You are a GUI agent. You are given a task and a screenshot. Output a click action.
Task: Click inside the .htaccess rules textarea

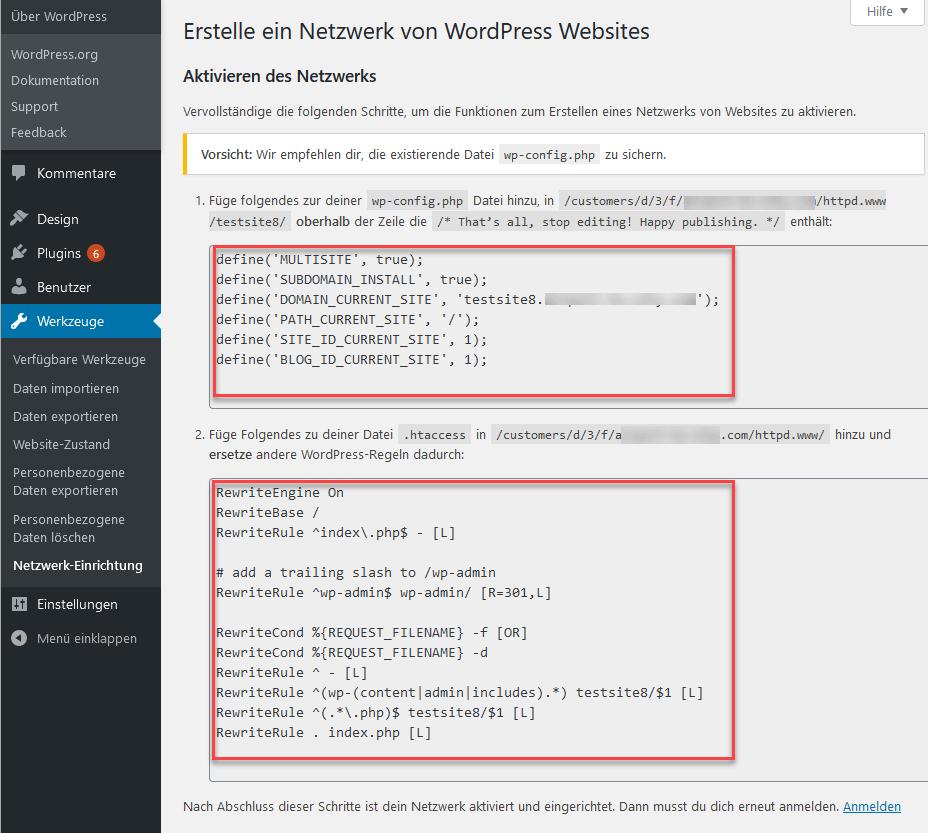[x=568, y=630]
